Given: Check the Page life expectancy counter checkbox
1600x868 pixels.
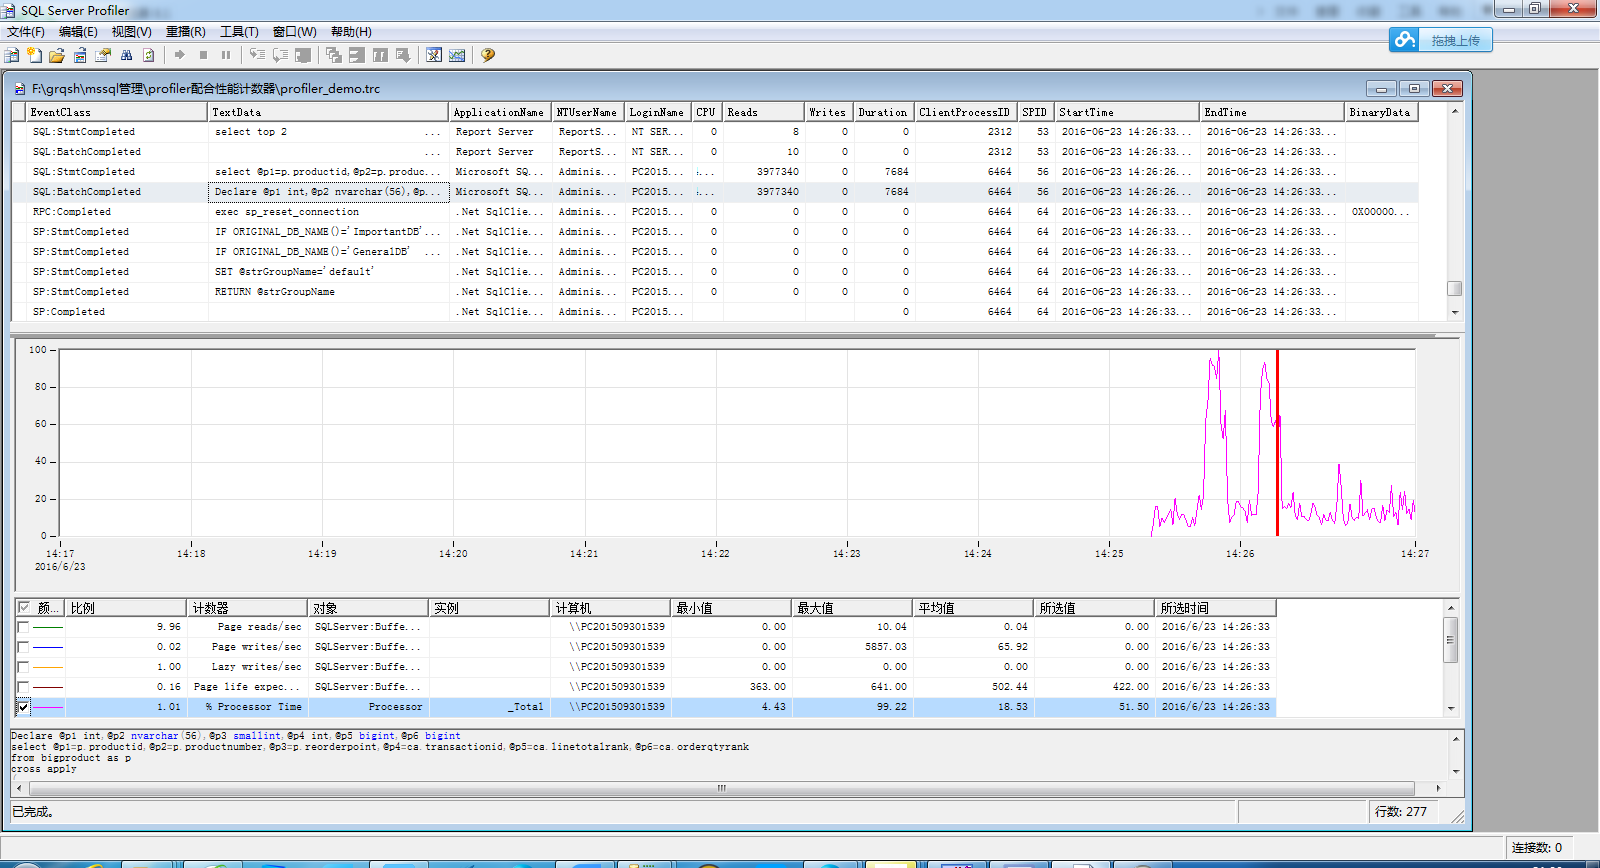Looking at the screenshot, I should (23, 687).
